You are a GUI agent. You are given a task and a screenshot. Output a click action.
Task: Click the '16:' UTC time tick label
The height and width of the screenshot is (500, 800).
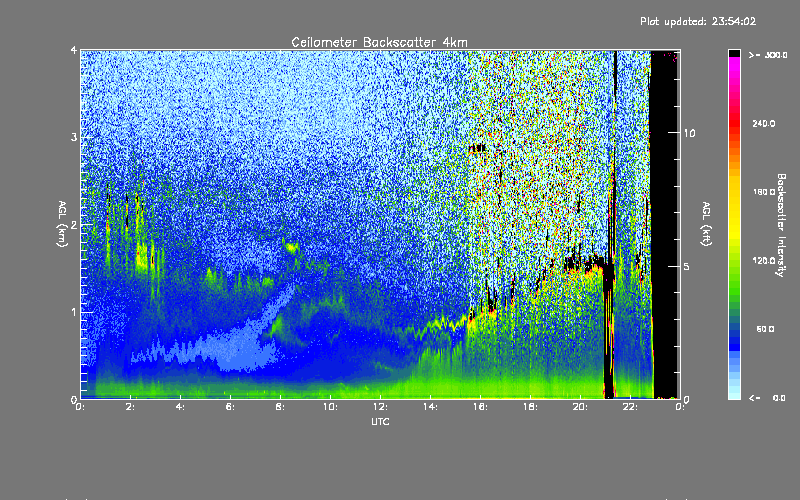tap(481, 407)
